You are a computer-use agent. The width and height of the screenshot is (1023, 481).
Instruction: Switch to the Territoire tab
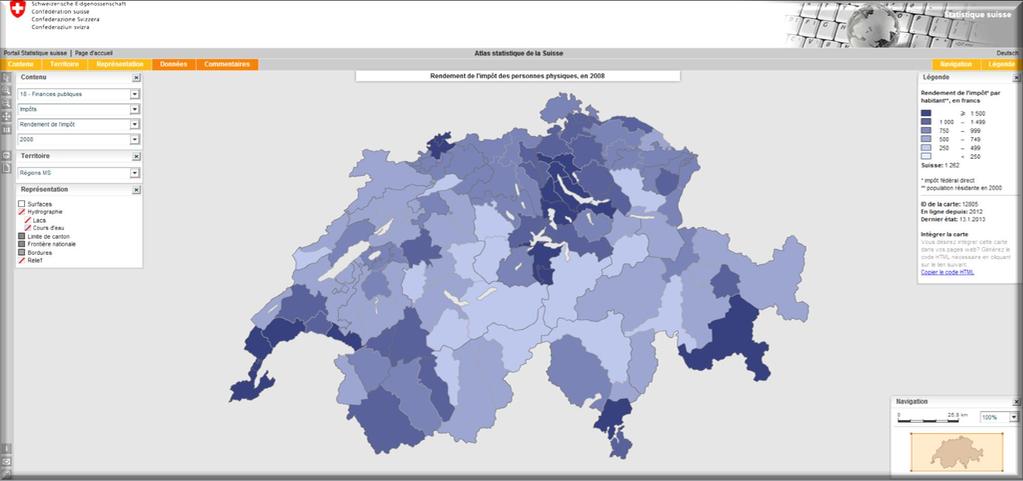[65, 65]
